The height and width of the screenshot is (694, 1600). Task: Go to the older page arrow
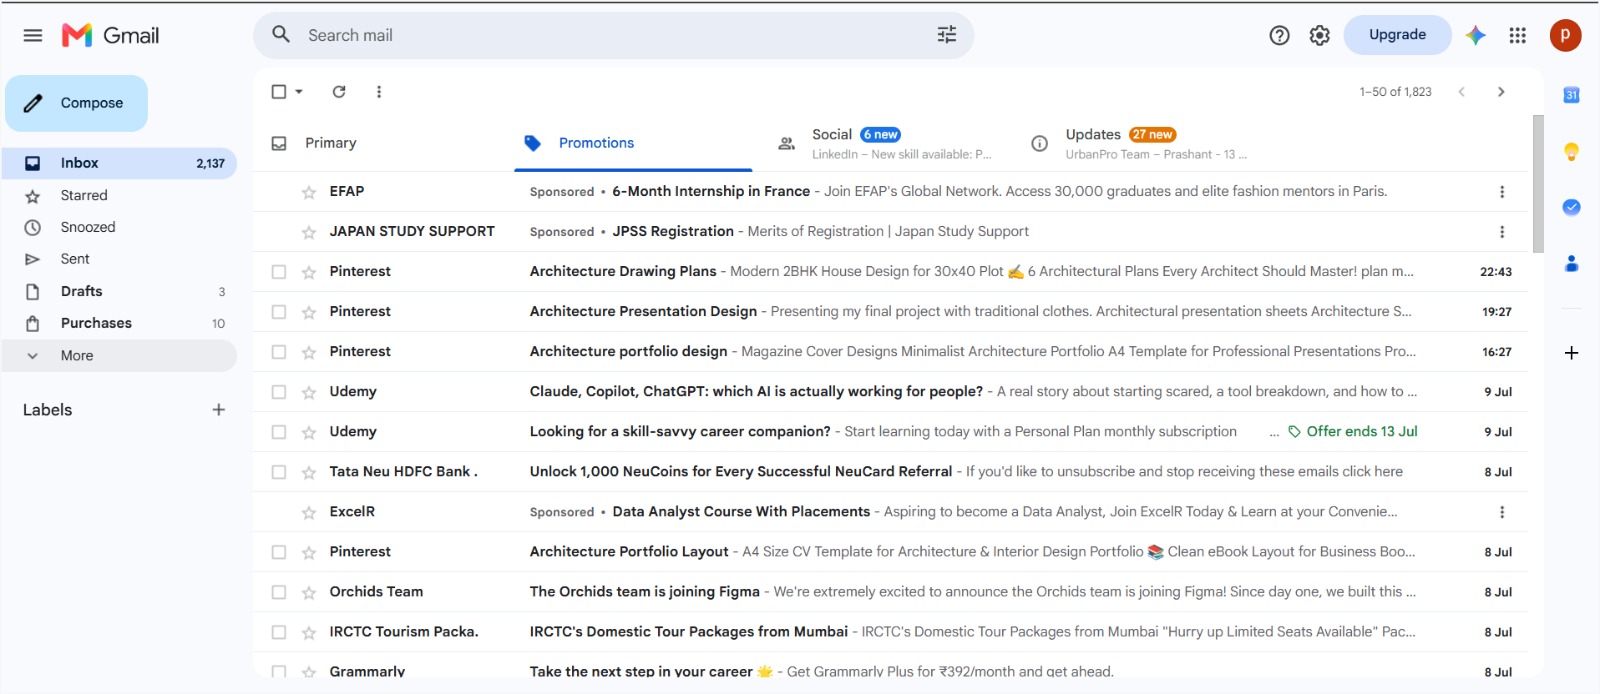click(x=1501, y=92)
